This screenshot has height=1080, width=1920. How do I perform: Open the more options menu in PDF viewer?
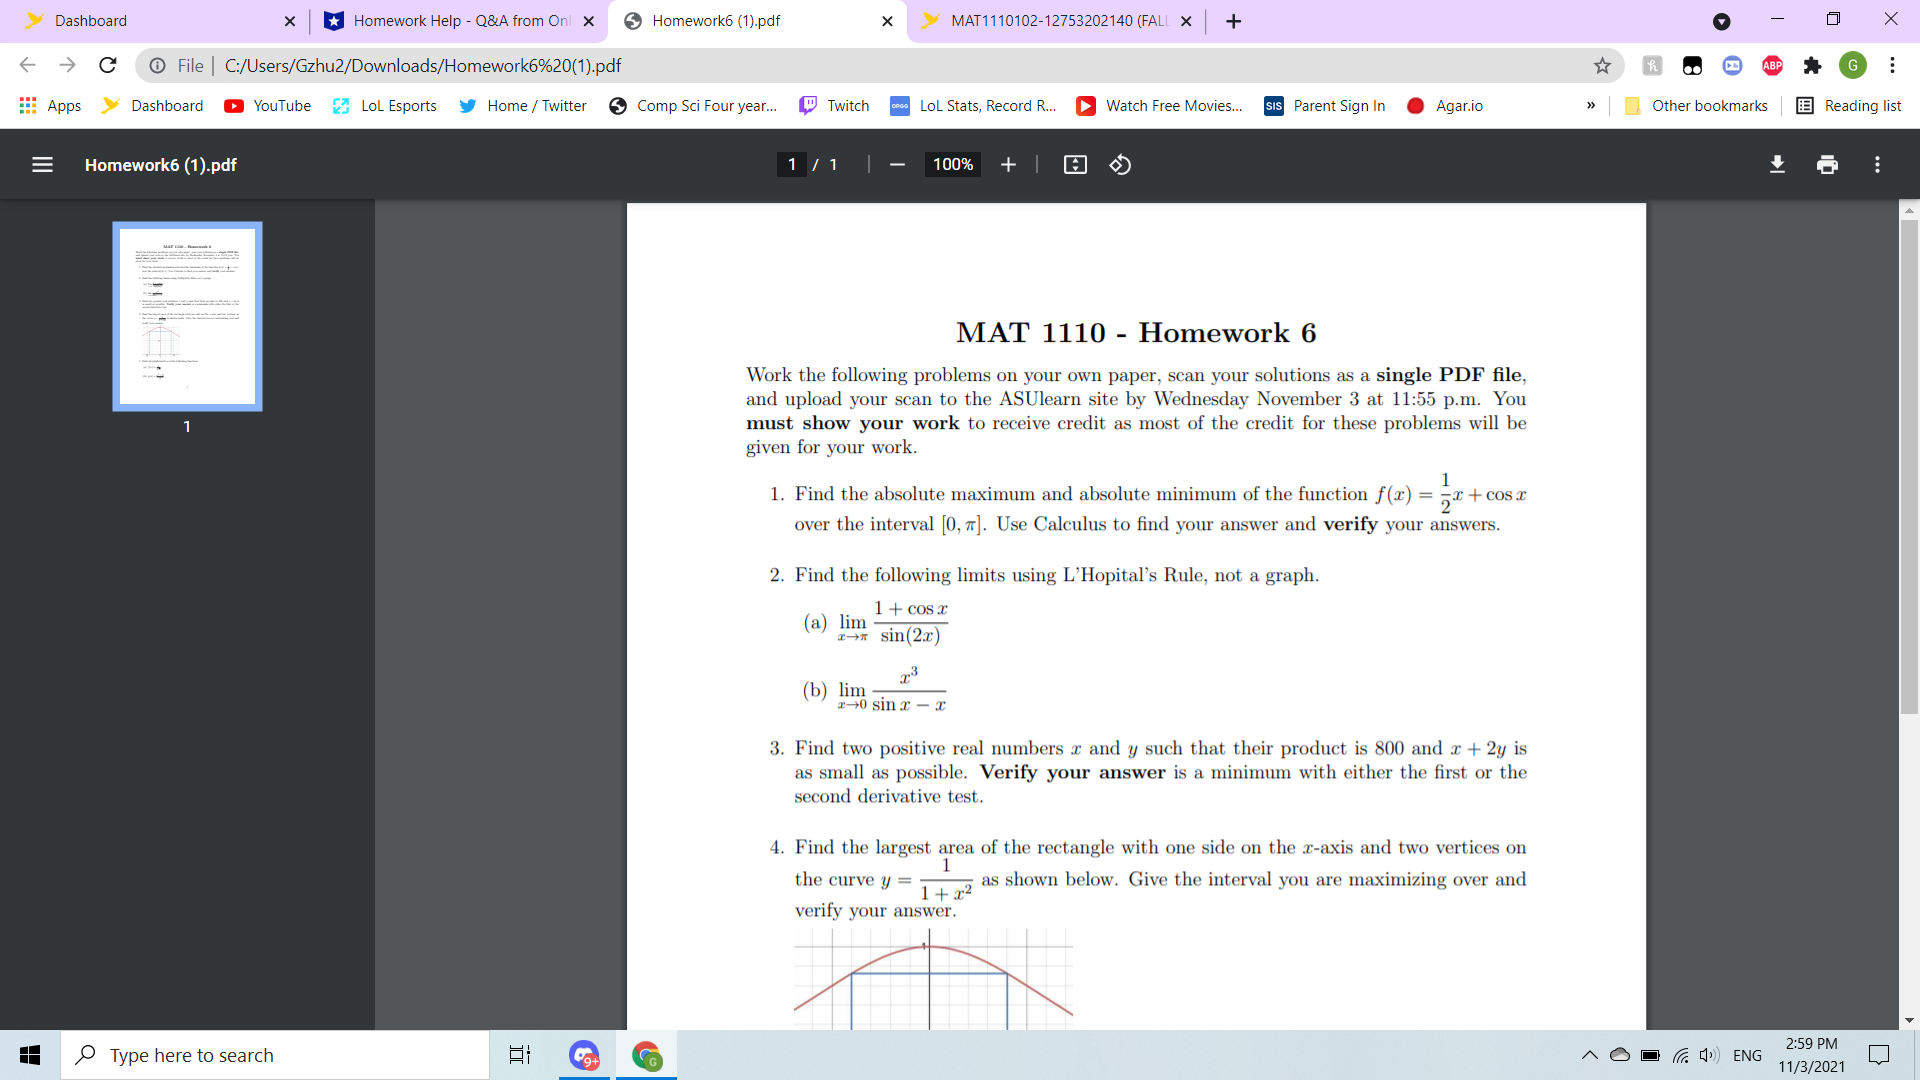[1878, 164]
